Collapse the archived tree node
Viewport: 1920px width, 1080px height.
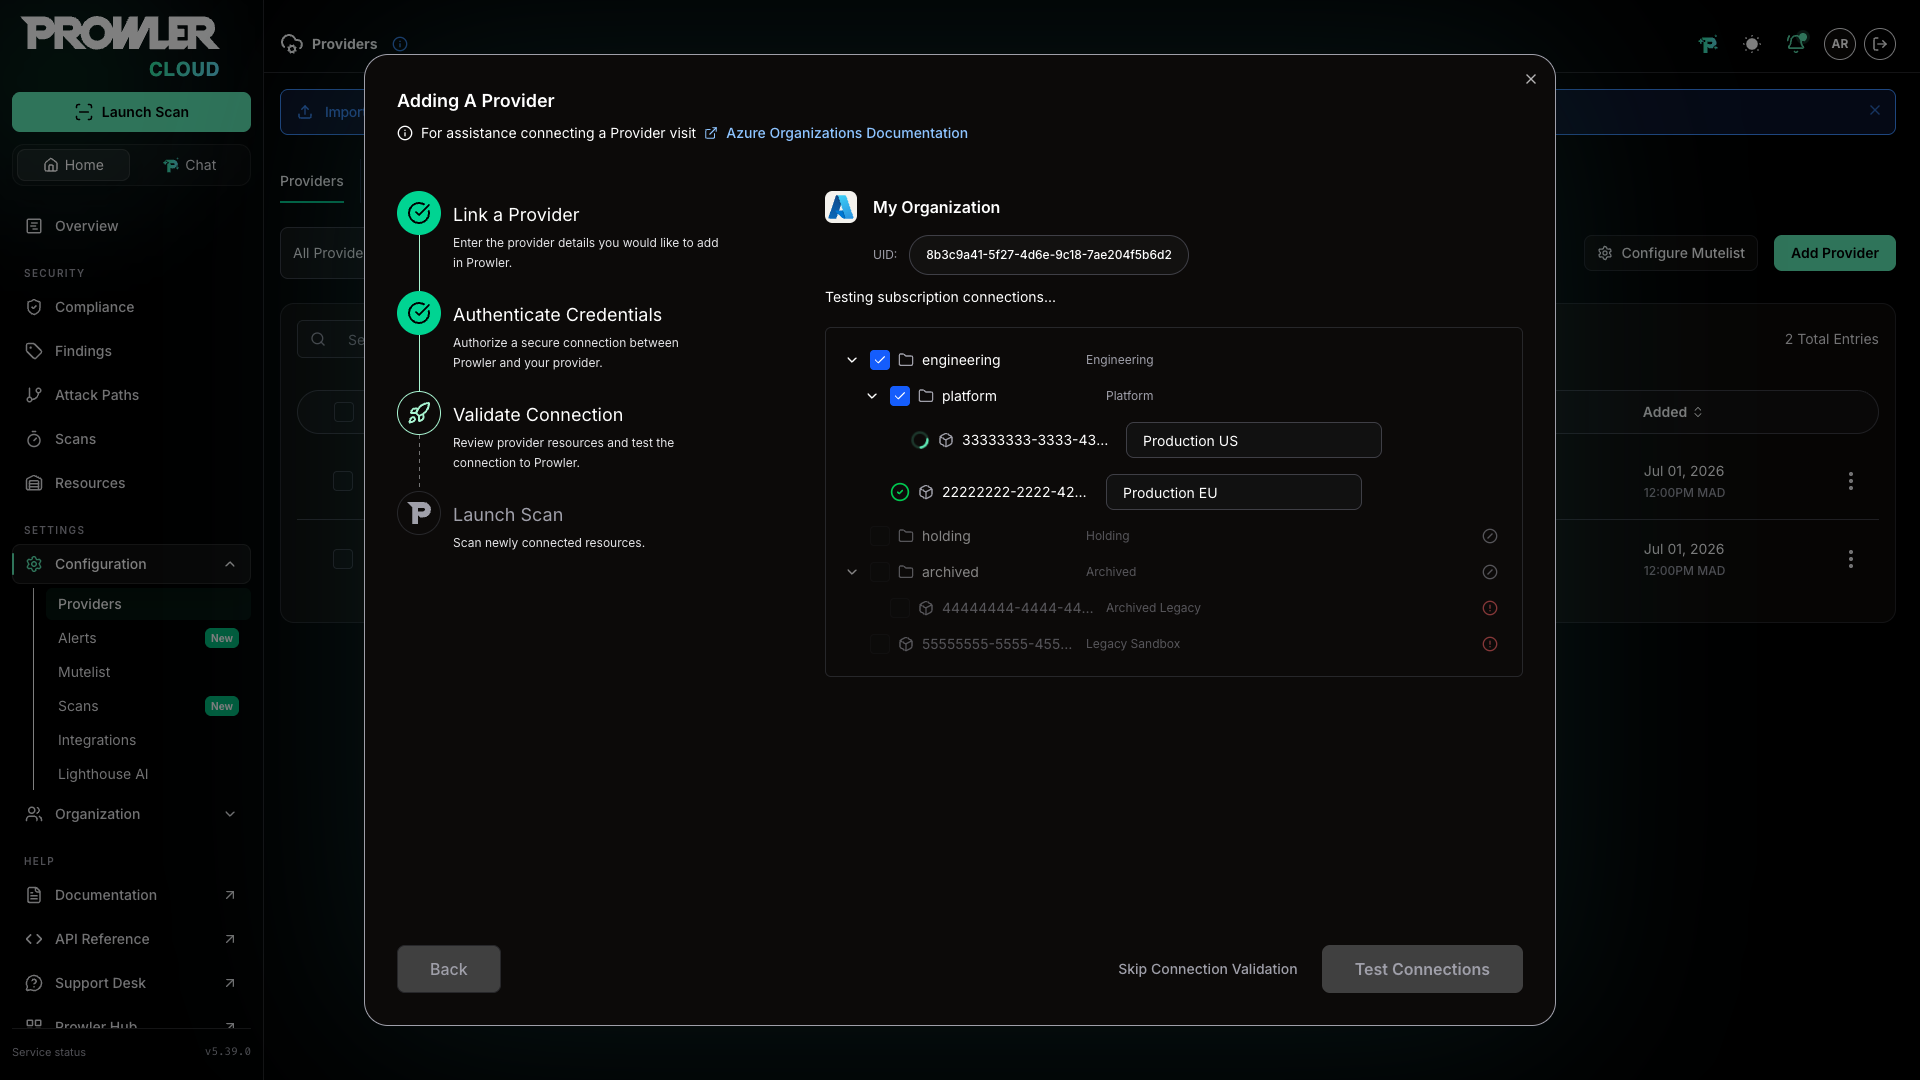[x=852, y=572]
